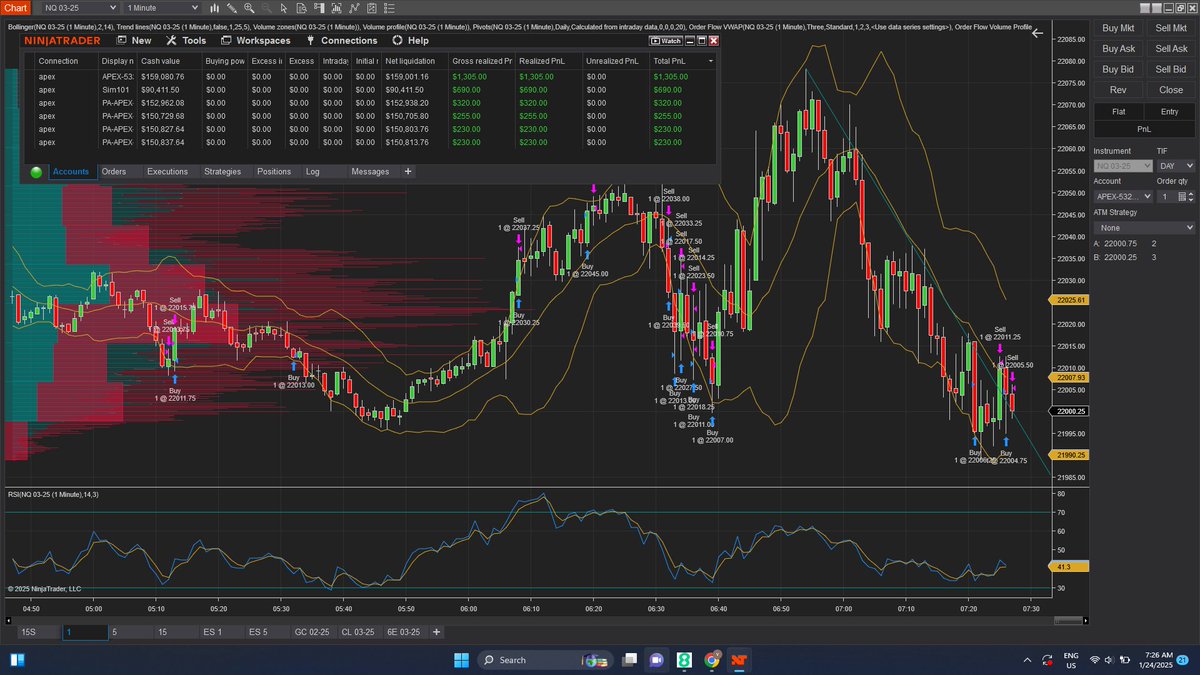Click the Buy Ask button
The width and height of the screenshot is (1200, 675).
1118,49
